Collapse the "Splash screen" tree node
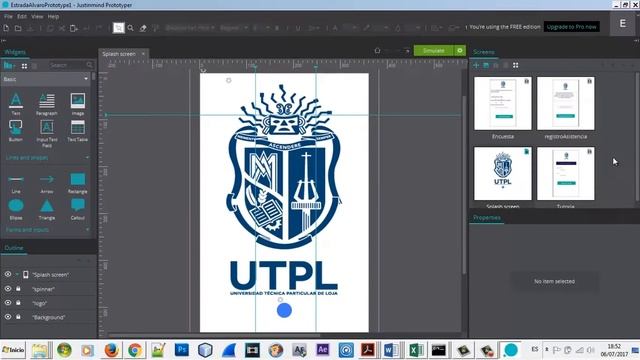Screen dimensions: 640x360 [17, 274]
